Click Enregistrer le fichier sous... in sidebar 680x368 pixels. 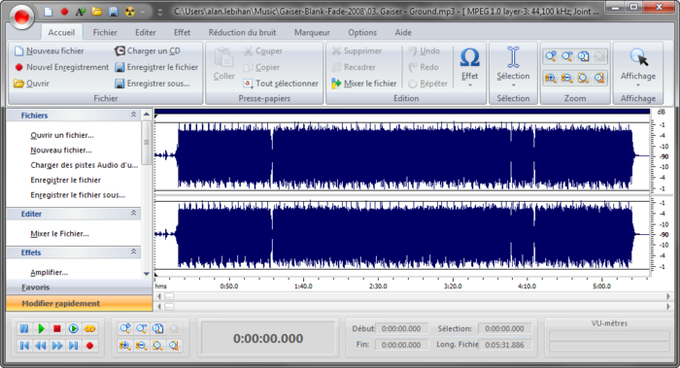click(78, 195)
